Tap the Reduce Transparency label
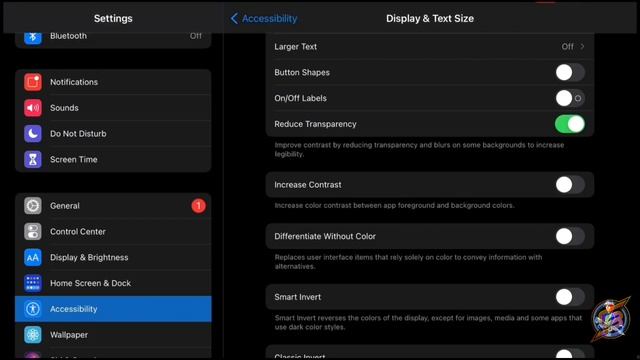 click(x=315, y=124)
